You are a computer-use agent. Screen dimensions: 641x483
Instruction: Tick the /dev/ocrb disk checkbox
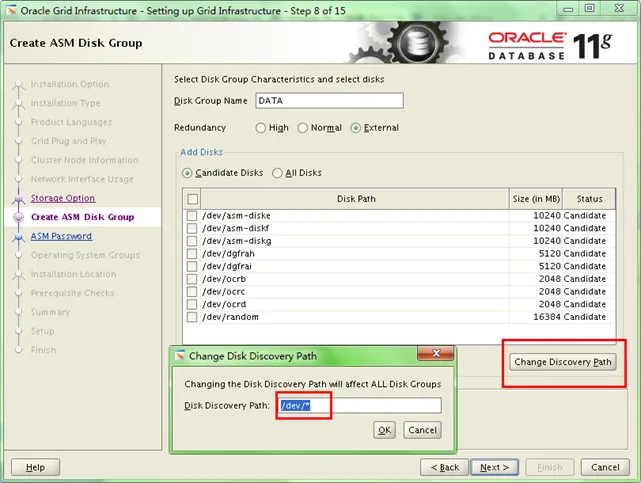point(192,279)
